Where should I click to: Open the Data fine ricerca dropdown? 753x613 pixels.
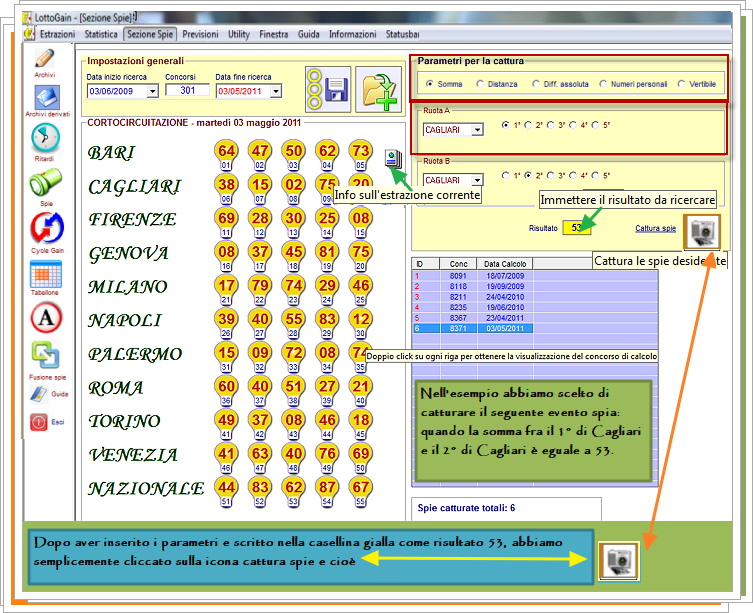click(276, 91)
